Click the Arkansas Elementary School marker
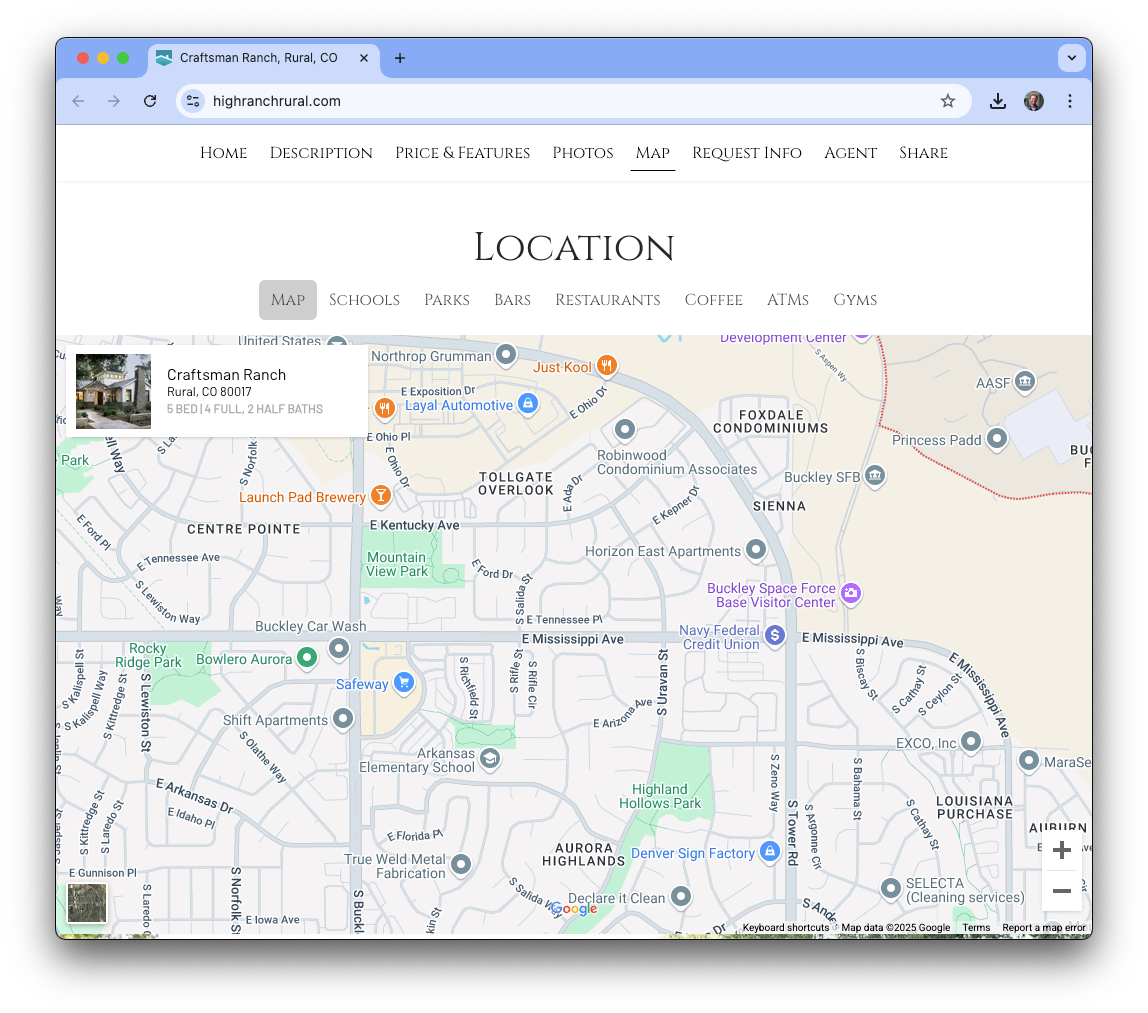Image resolution: width=1148 pixels, height=1013 pixels. click(x=490, y=758)
